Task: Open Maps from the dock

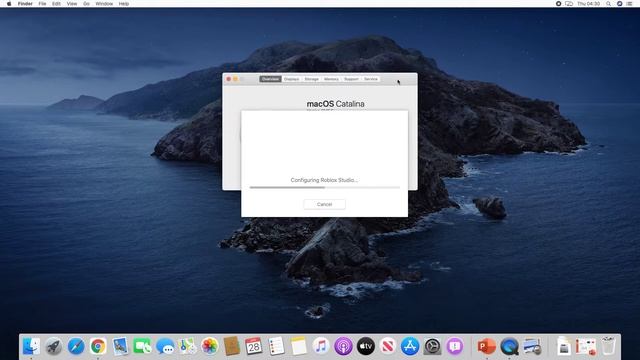Action: tap(187, 346)
